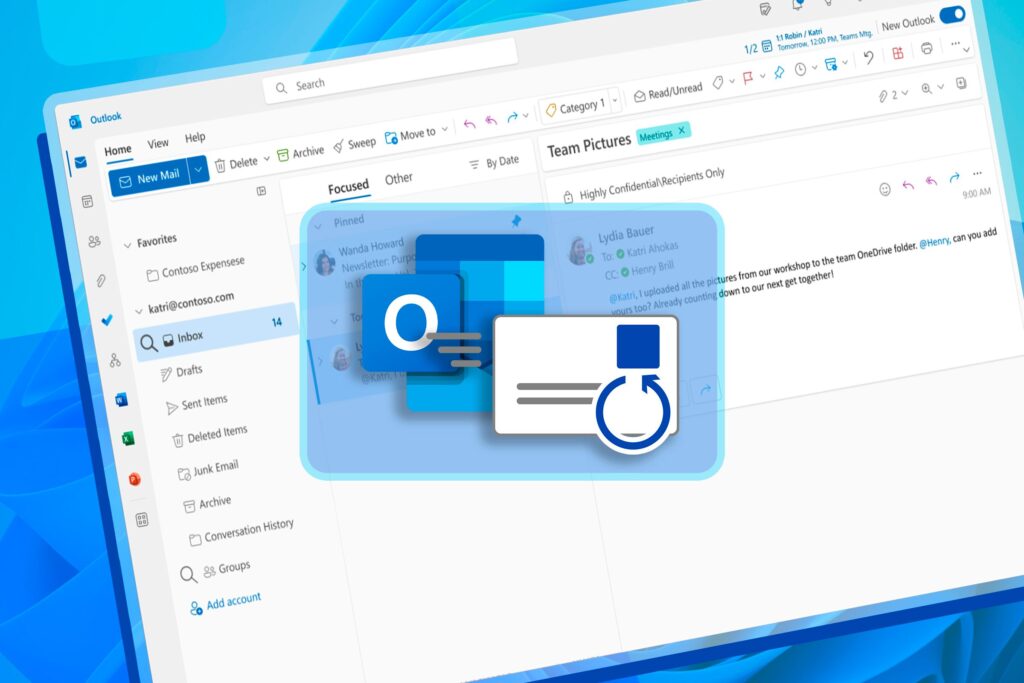Open the View menu

(157, 142)
